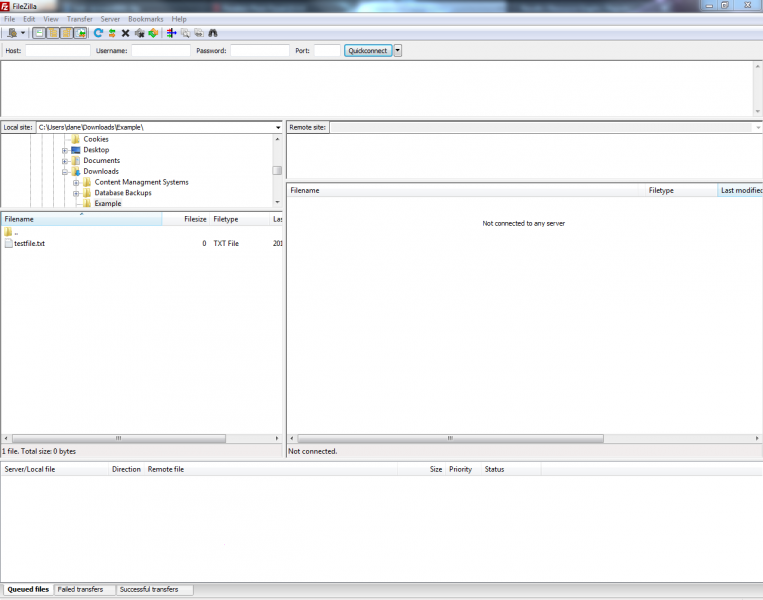The height and width of the screenshot is (600, 763).
Task: Select Documents folder in tree
Action: click(x=101, y=161)
